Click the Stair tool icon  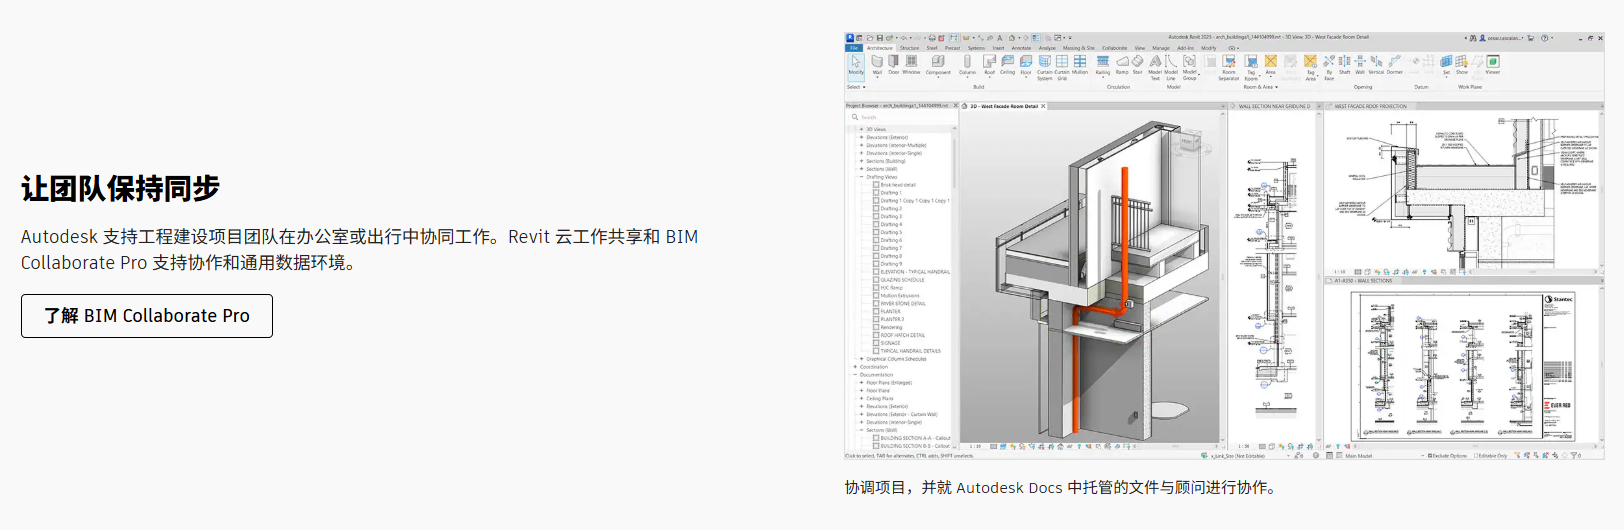pyautogui.click(x=1137, y=64)
